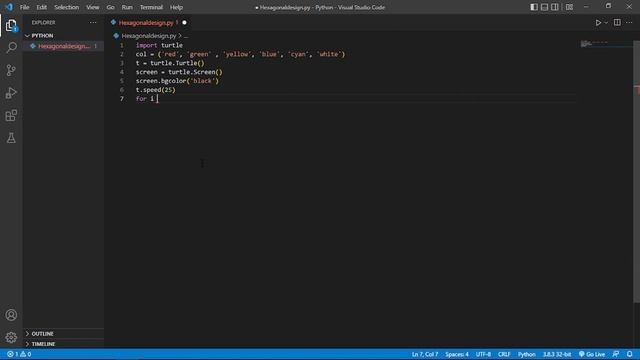Toggle the Secondary Side Bar layout icon
Screen dimensions: 640x360
click(555, 7)
